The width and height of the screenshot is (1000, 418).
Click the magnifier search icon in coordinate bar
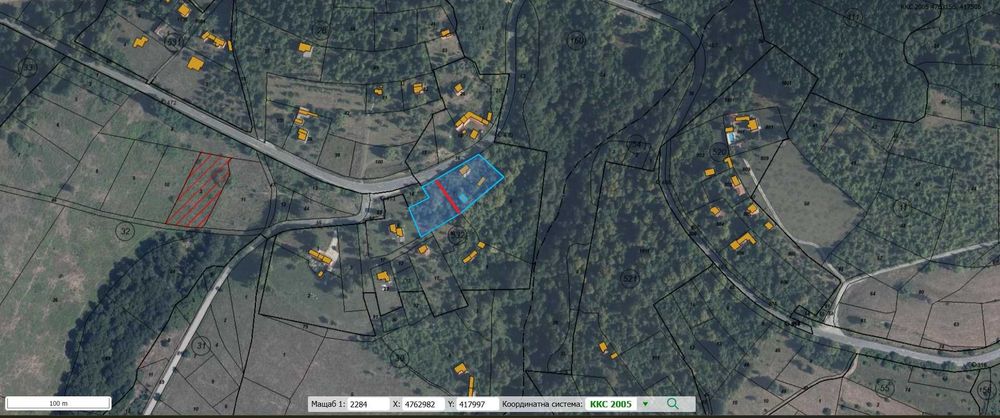tap(672, 403)
